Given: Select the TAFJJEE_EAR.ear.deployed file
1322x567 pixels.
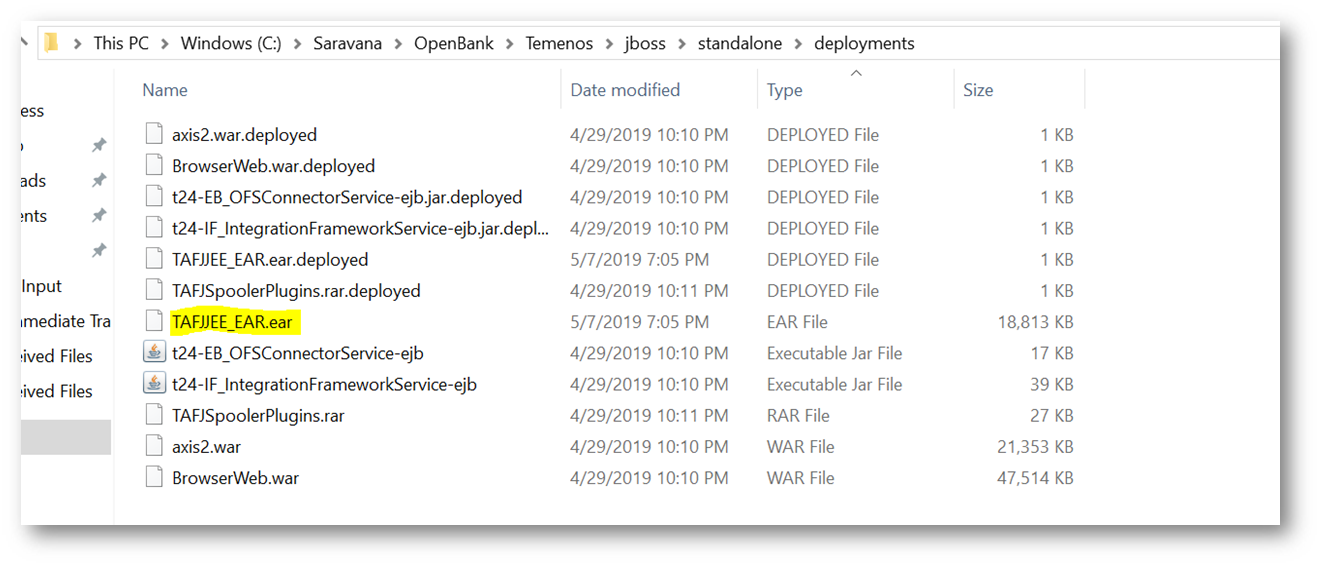Looking at the screenshot, I should tap(270, 260).
